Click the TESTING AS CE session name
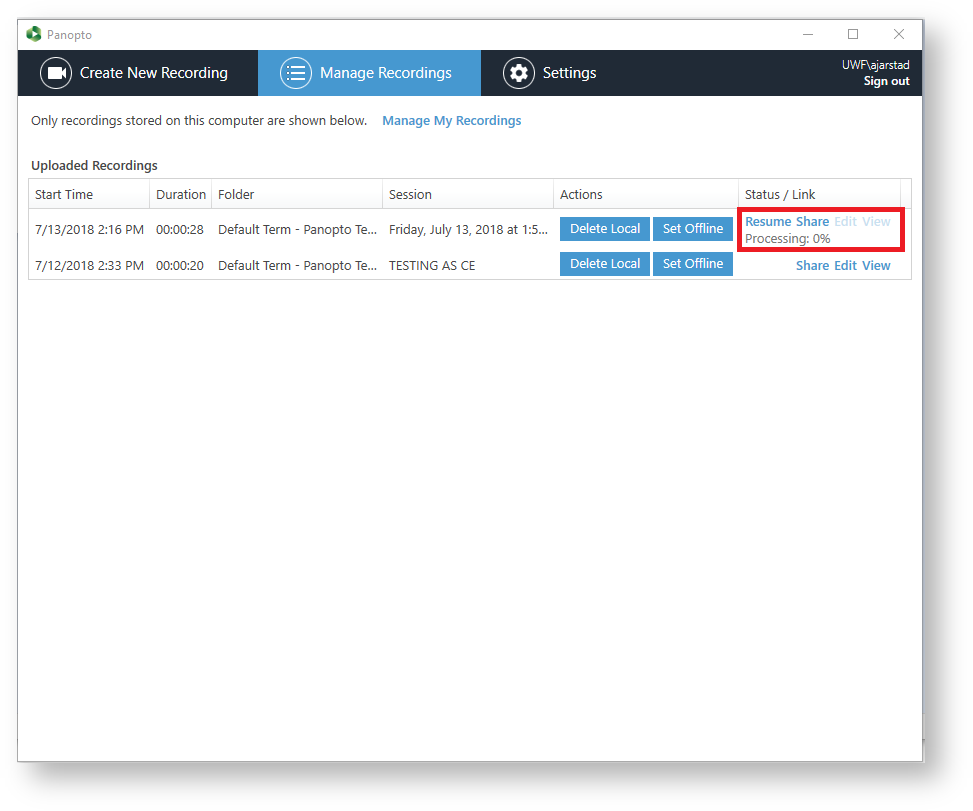This screenshot has width=973, height=811. click(432, 266)
